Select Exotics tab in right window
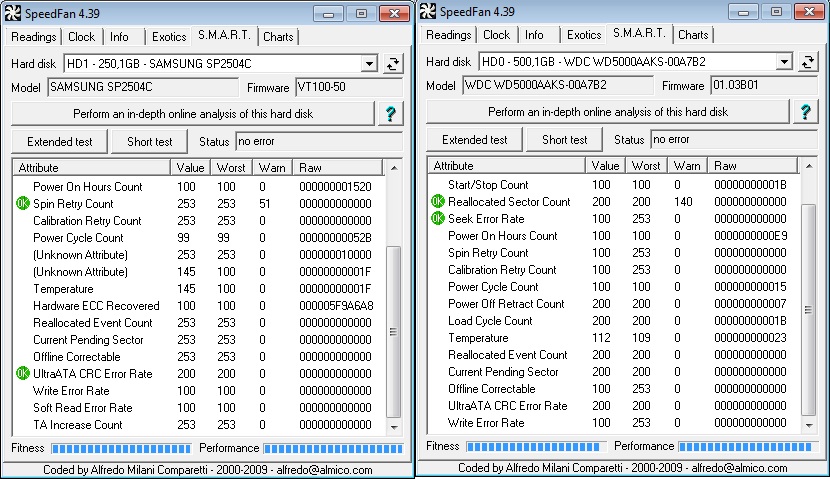 [584, 35]
